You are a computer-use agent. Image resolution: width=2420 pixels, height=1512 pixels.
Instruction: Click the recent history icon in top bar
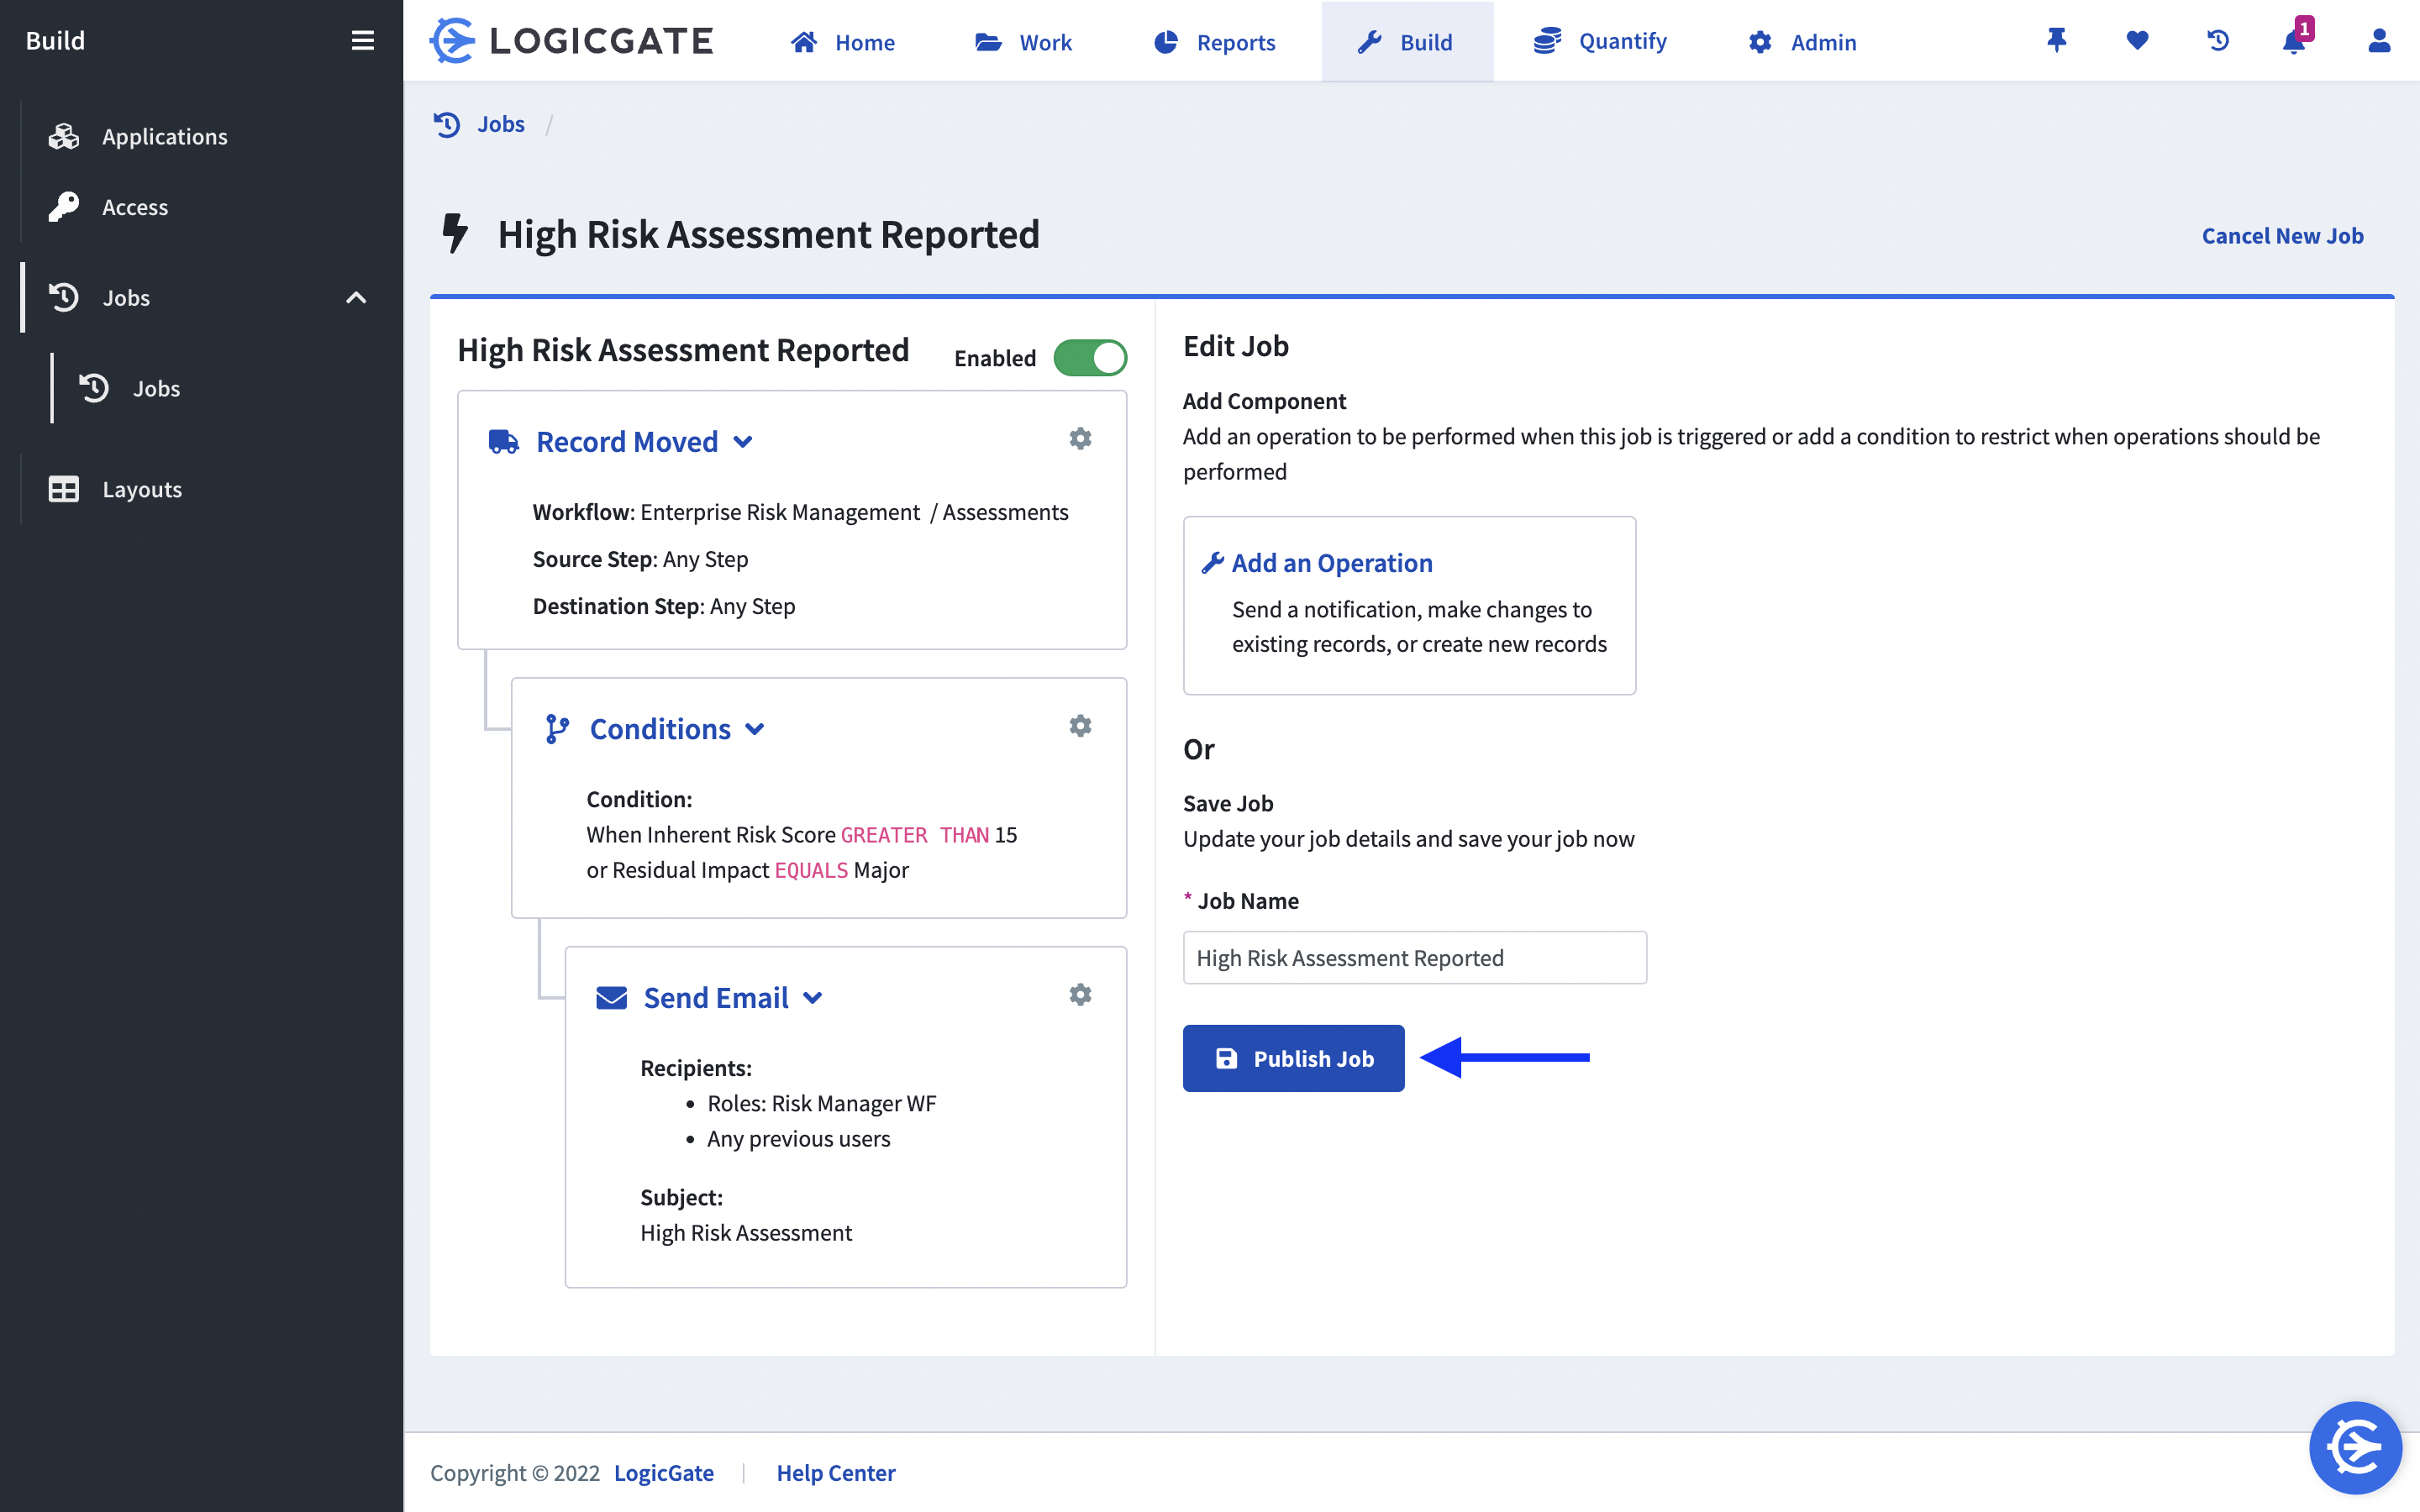(x=2218, y=41)
